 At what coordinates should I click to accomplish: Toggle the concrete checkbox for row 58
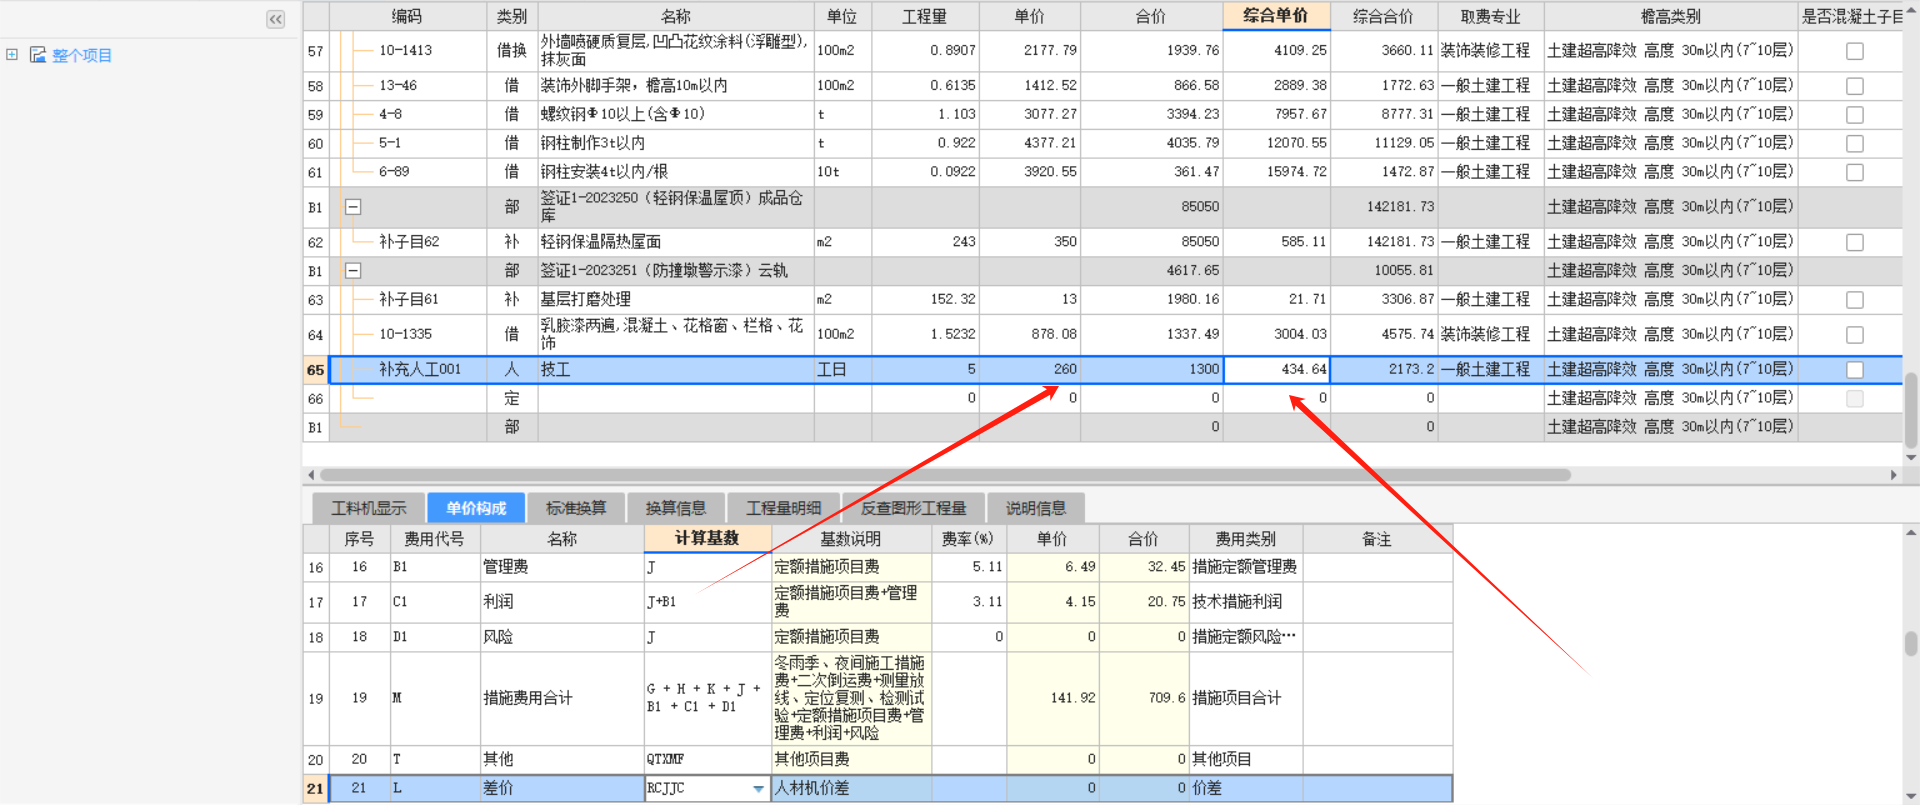(1855, 86)
